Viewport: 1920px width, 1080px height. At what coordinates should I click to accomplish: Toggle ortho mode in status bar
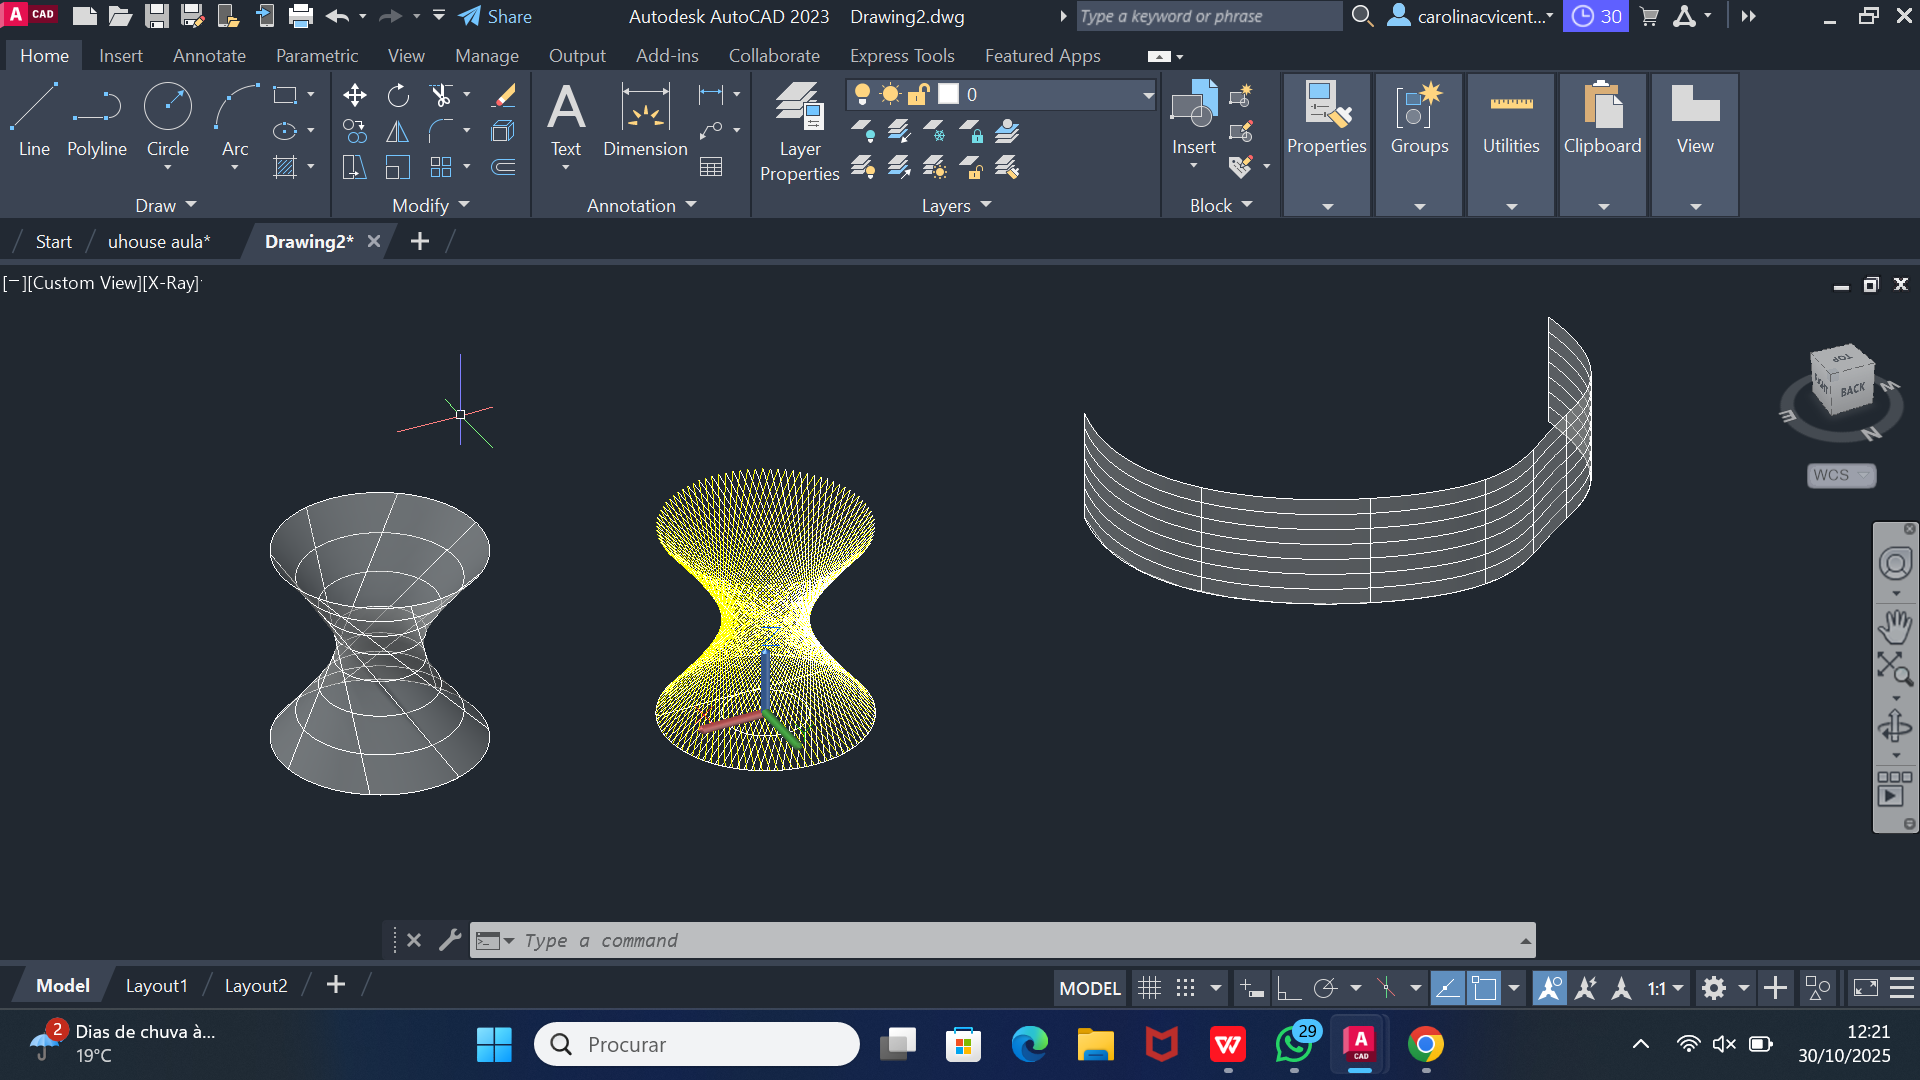click(x=1288, y=988)
